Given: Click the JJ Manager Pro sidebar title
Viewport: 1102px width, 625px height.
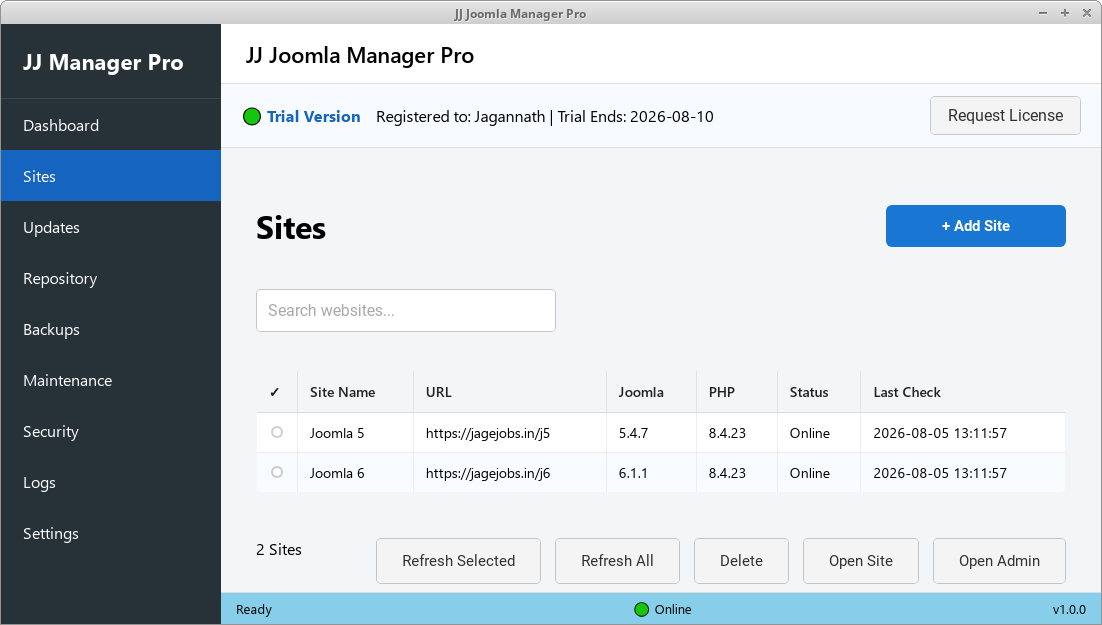Looking at the screenshot, I should 103,63.
